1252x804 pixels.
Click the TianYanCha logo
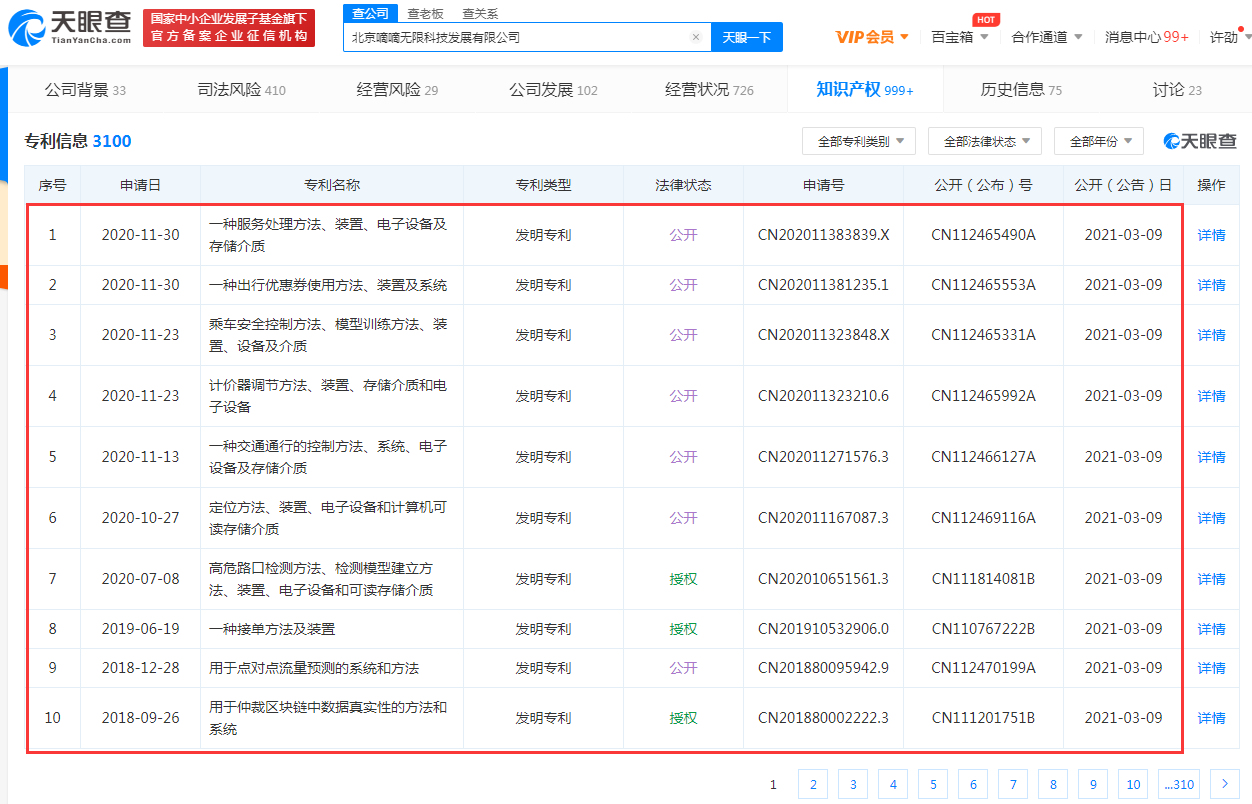point(70,28)
